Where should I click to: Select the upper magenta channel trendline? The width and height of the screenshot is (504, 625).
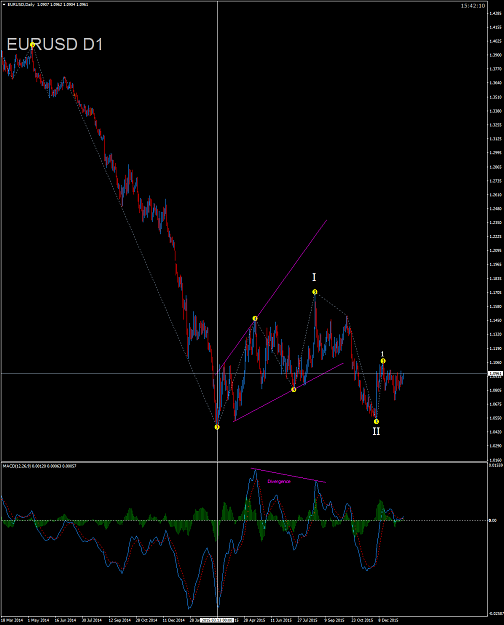pyautogui.click(x=273, y=295)
